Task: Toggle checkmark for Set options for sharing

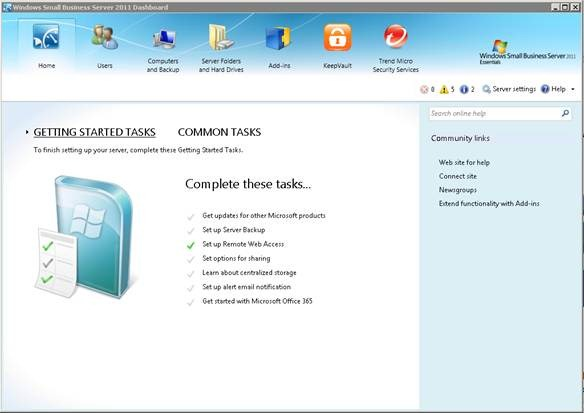Action: coord(191,259)
